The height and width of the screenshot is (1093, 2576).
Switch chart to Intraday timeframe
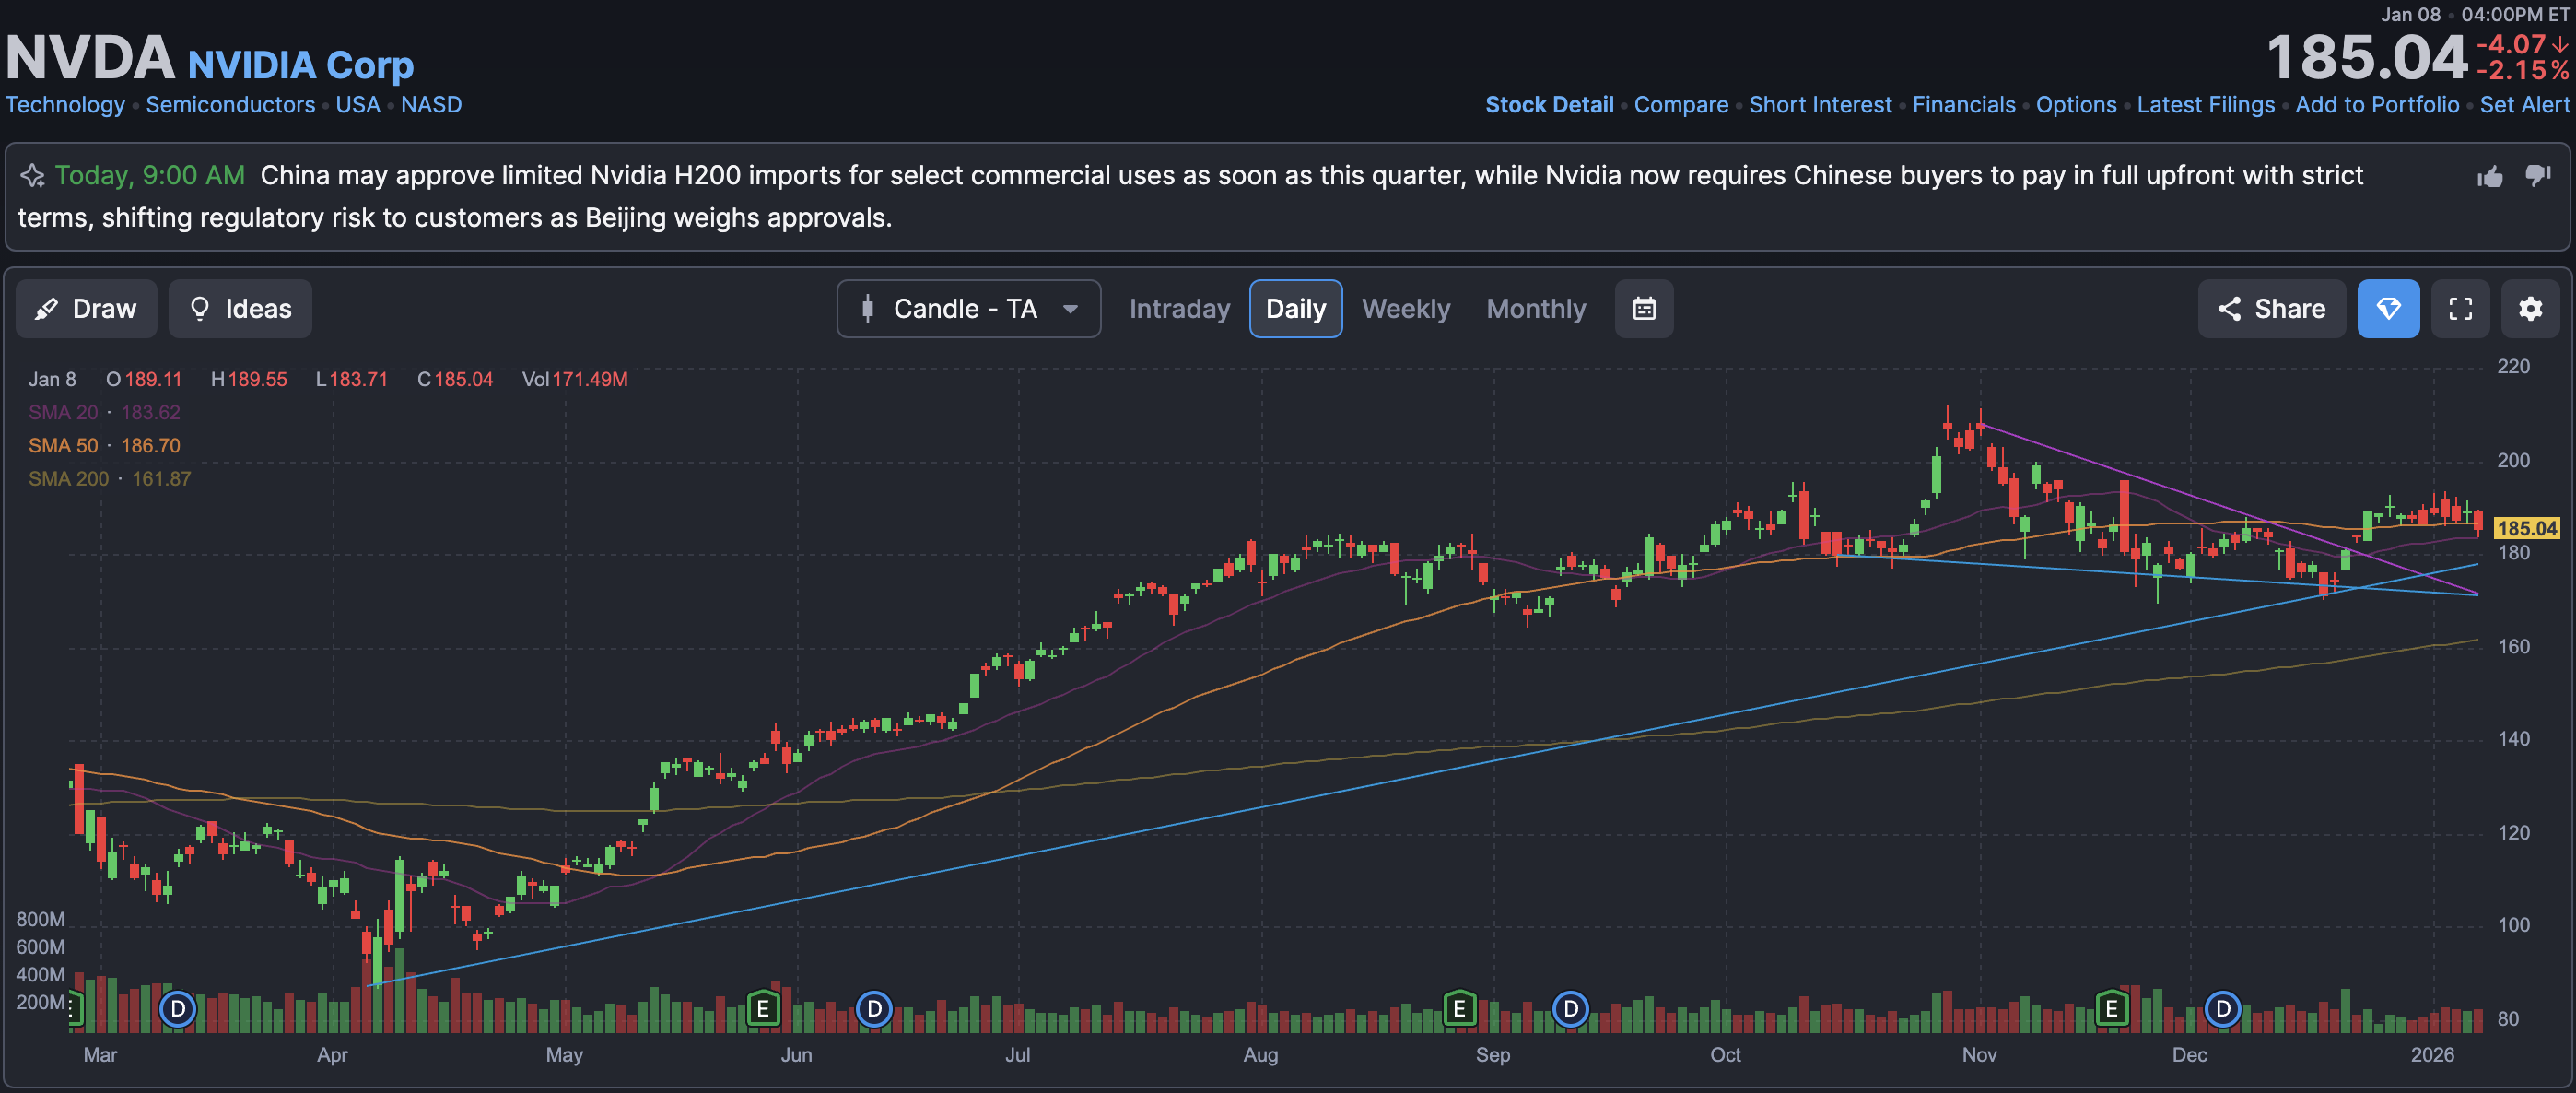coord(1179,309)
